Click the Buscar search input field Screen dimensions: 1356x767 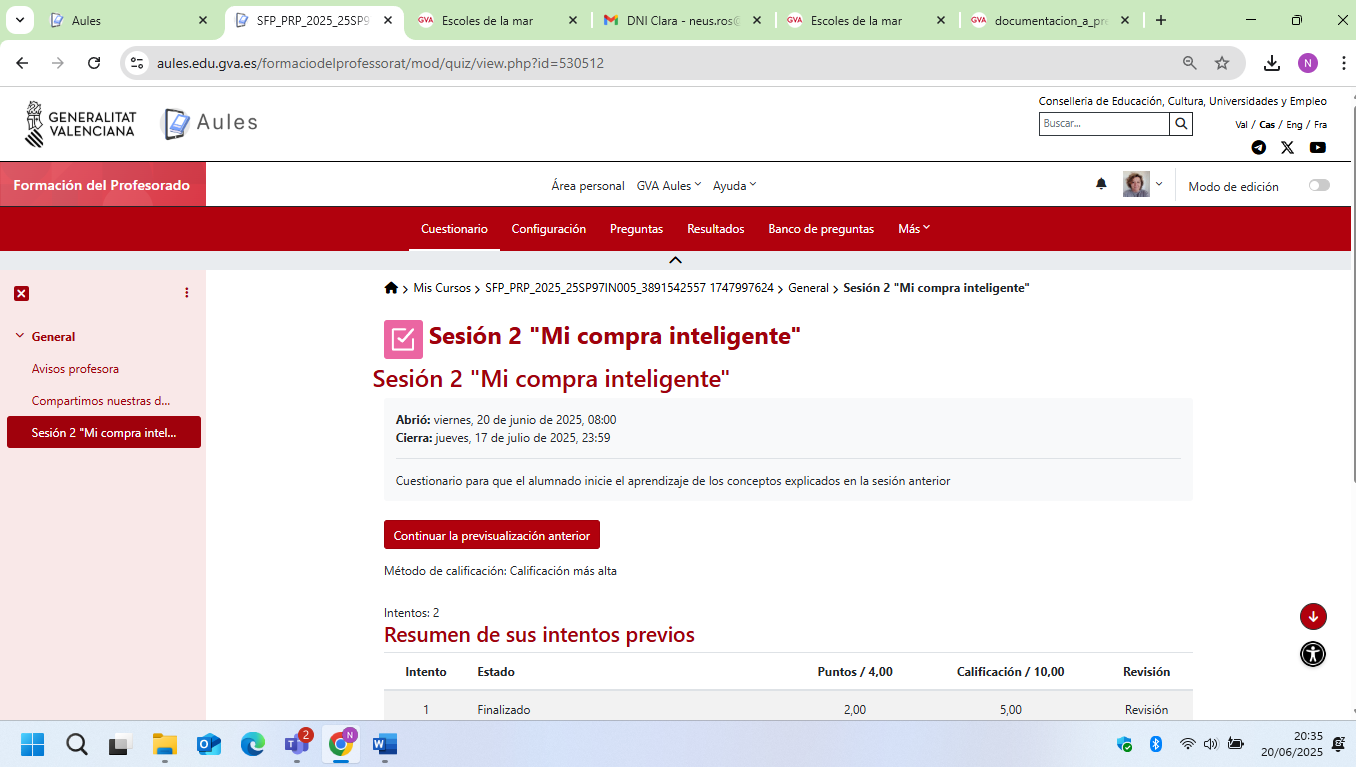tap(1103, 124)
